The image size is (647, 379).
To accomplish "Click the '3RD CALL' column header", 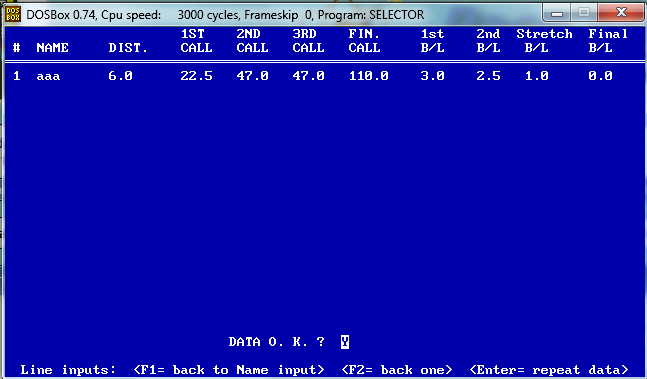I will click(308, 41).
